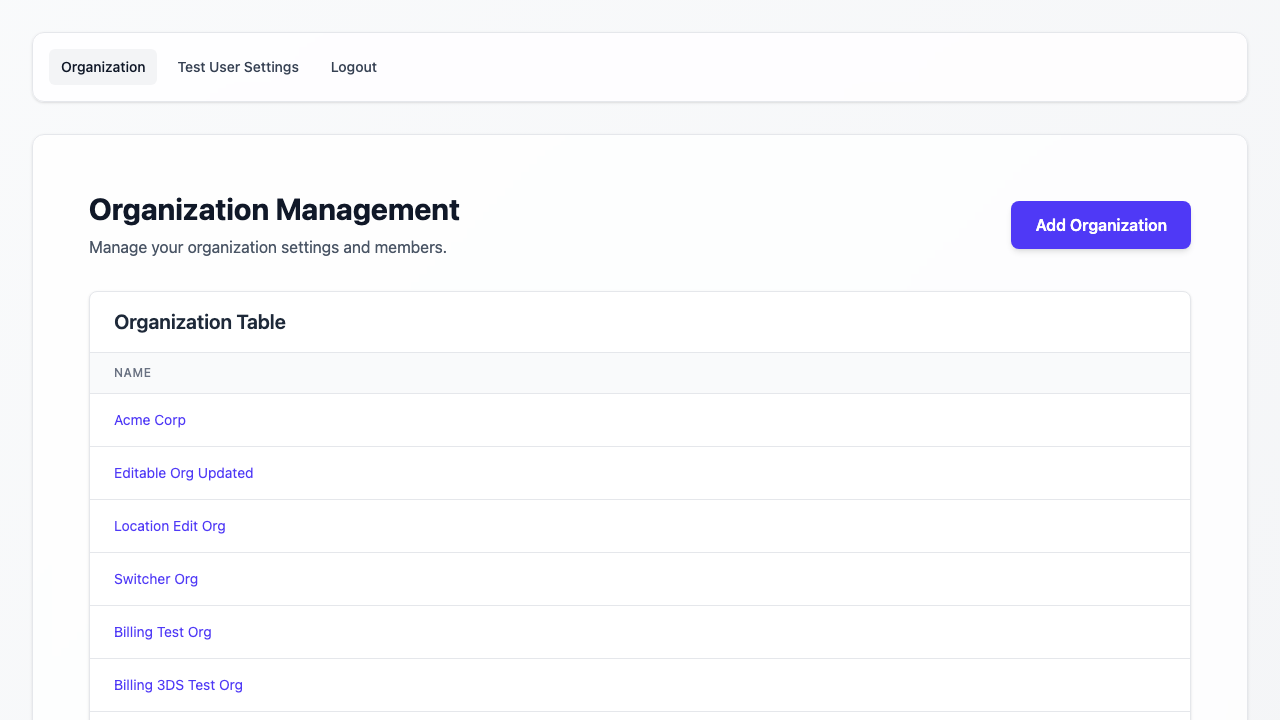This screenshot has width=1280, height=720.
Task: Open the Acme Corp organization
Action: pos(150,420)
